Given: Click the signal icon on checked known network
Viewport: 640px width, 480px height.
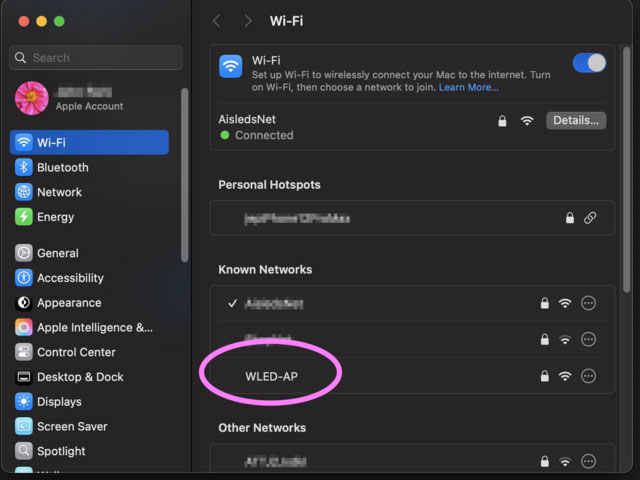Looking at the screenshot, I should [565, 303].
